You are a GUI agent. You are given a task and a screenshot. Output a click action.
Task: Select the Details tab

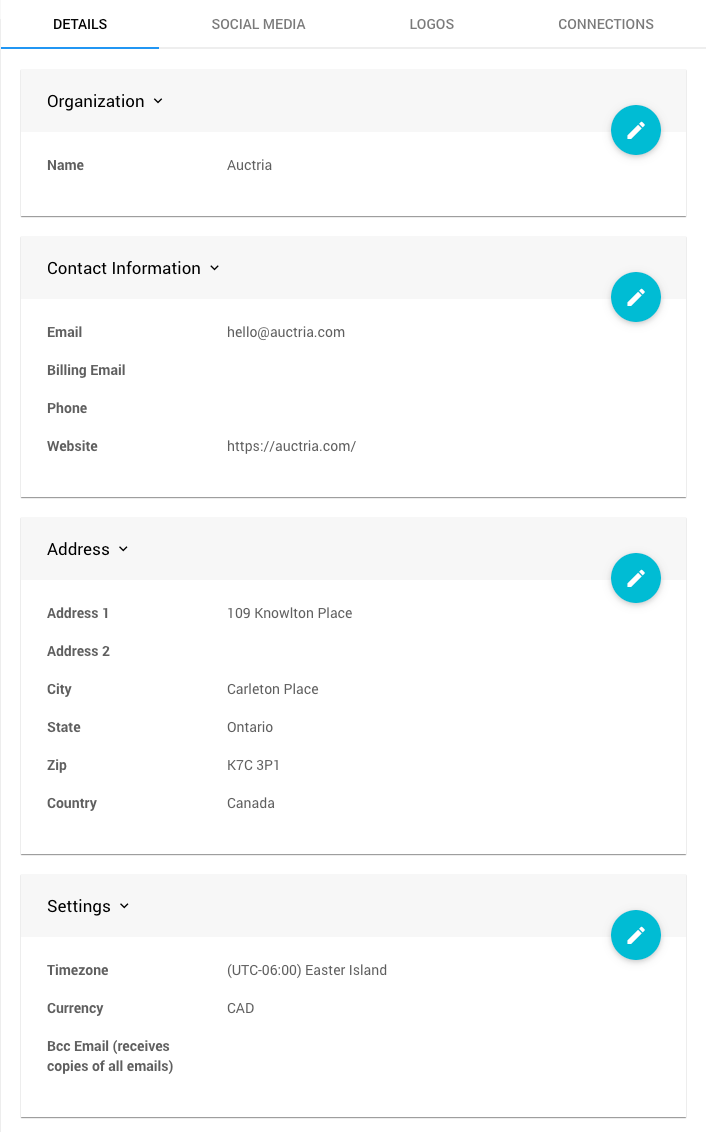click(x=80, y=24)
